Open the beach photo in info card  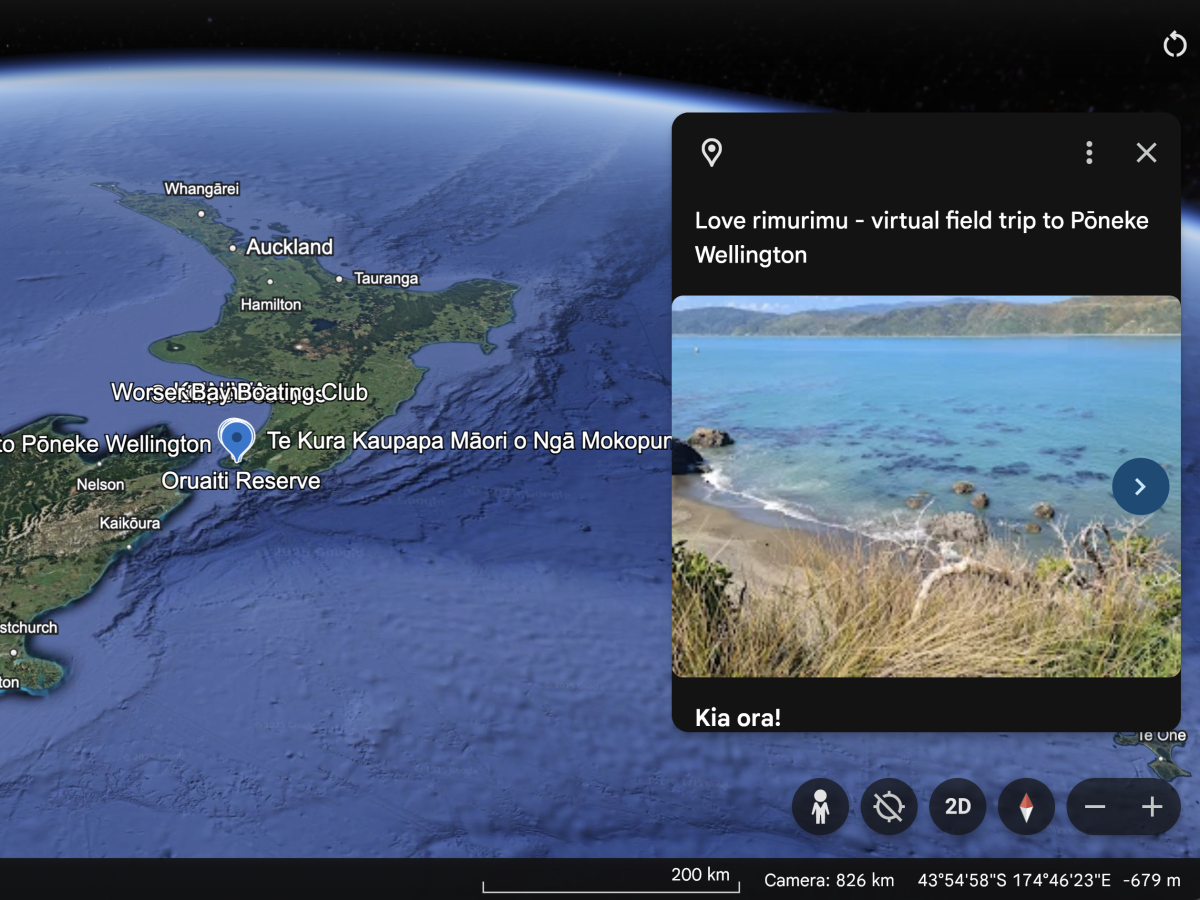926,486
